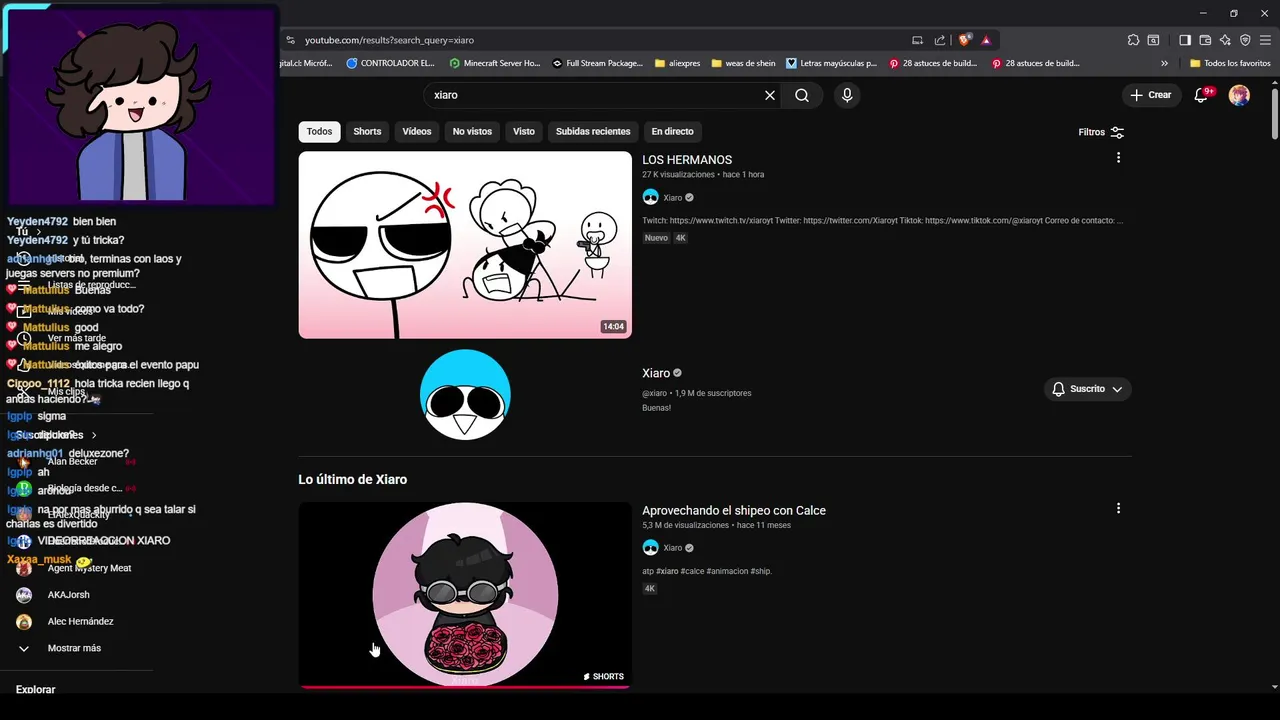Screen dimensions: 1280x720
Task: Click the Crear button
Action: (1151, 95)
